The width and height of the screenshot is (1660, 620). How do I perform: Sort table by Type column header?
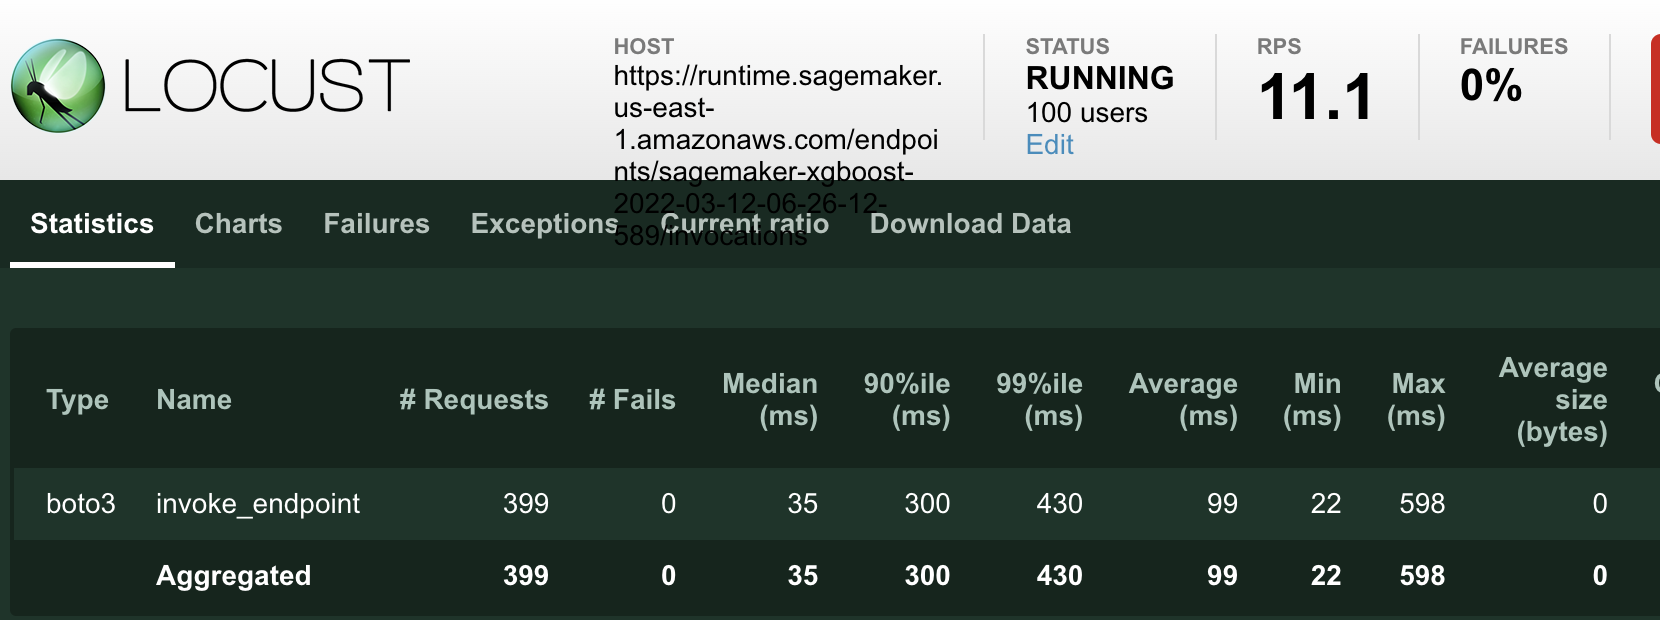tap(77, 400)
